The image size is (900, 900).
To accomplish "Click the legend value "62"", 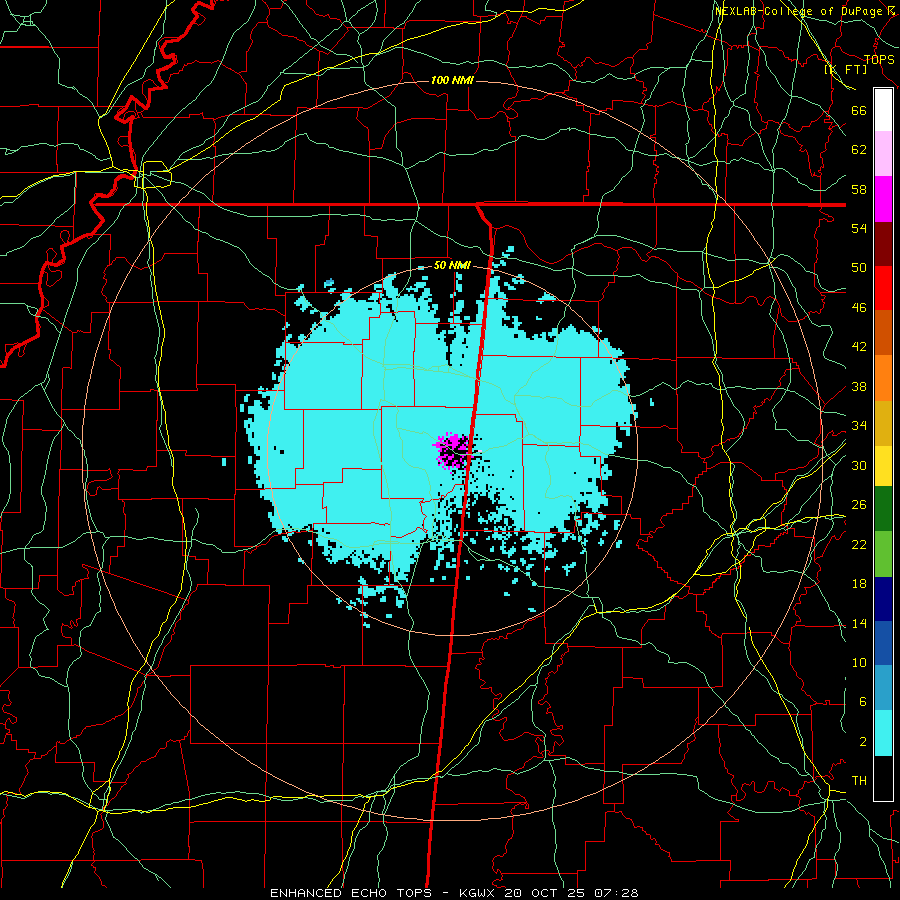I will (859, 150).
